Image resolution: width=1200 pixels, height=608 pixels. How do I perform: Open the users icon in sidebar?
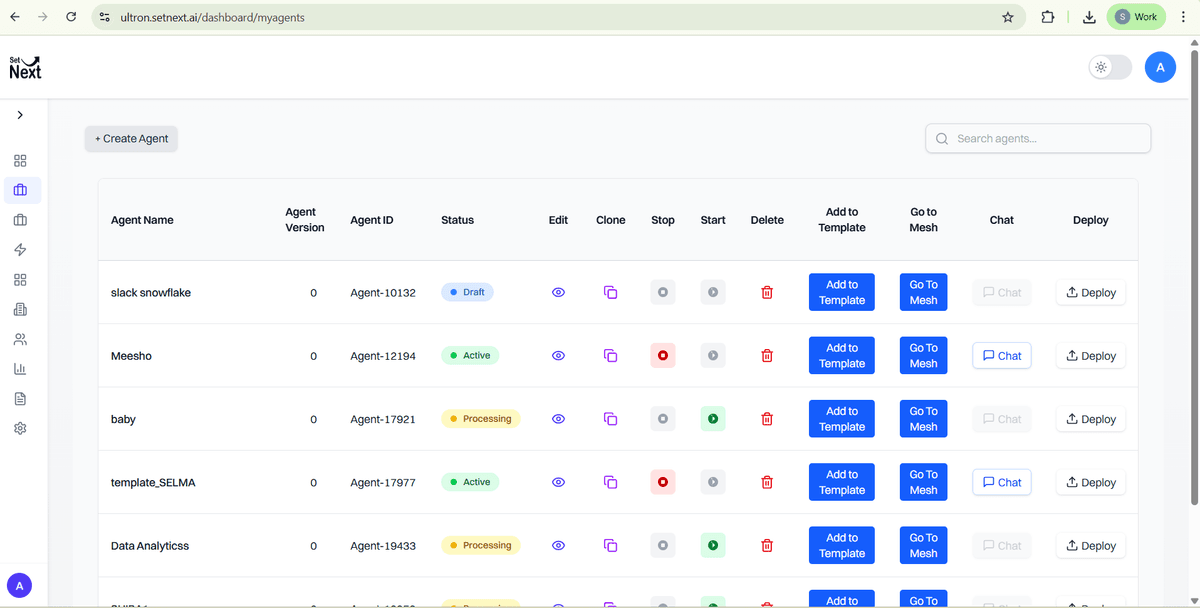[x=20, y=339]
